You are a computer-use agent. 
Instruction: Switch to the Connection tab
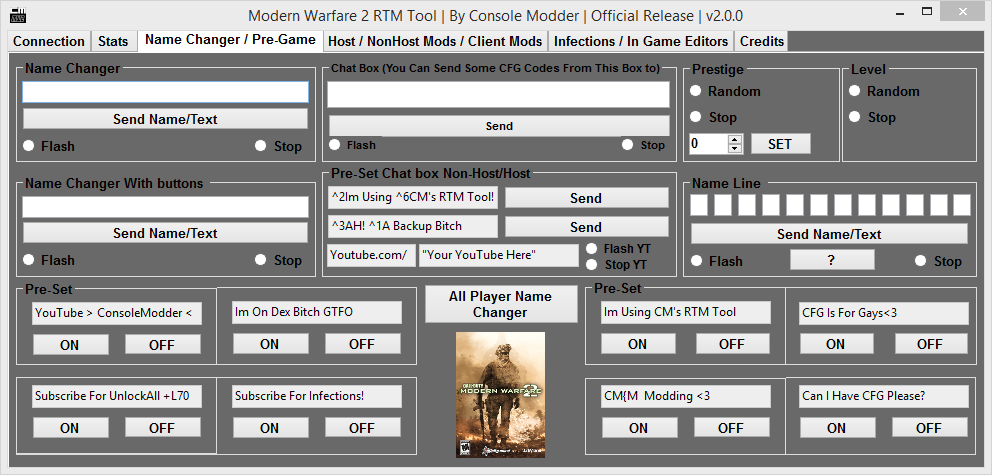(49, 41)
